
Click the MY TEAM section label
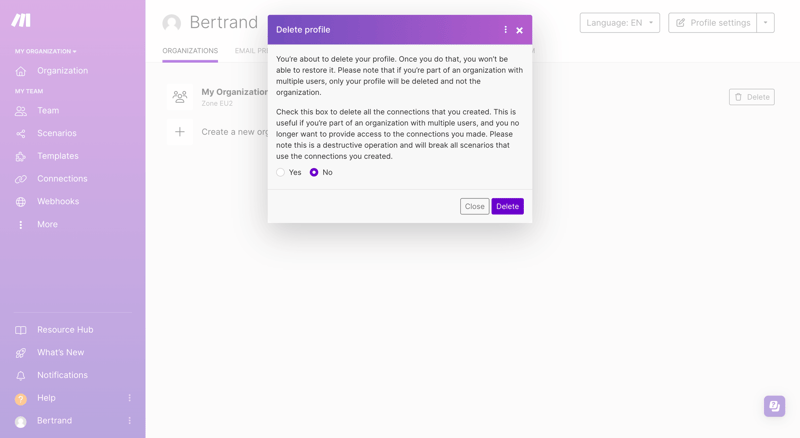(x=29, y=91)
